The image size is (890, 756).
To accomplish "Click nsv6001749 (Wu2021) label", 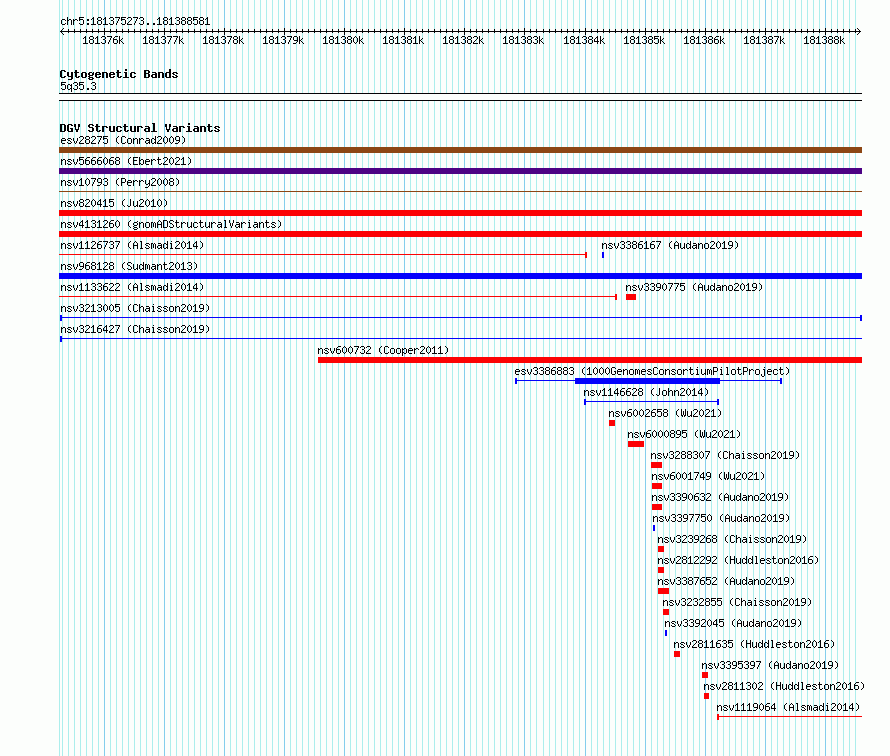I will pos(708,476).
